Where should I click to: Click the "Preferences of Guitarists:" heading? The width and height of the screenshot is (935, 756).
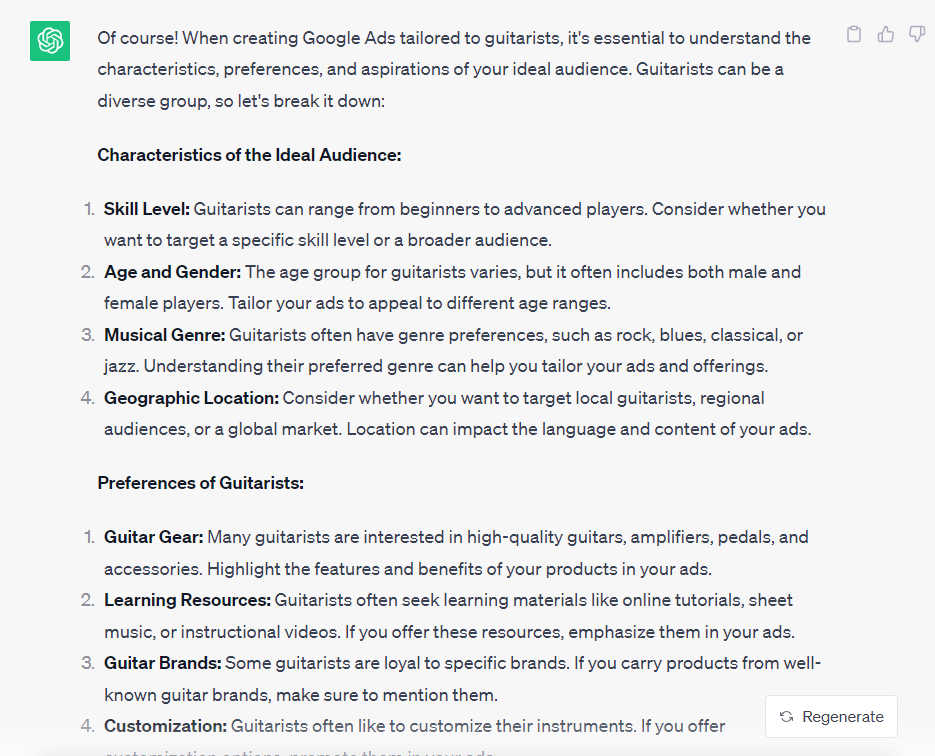pos(200,483)
